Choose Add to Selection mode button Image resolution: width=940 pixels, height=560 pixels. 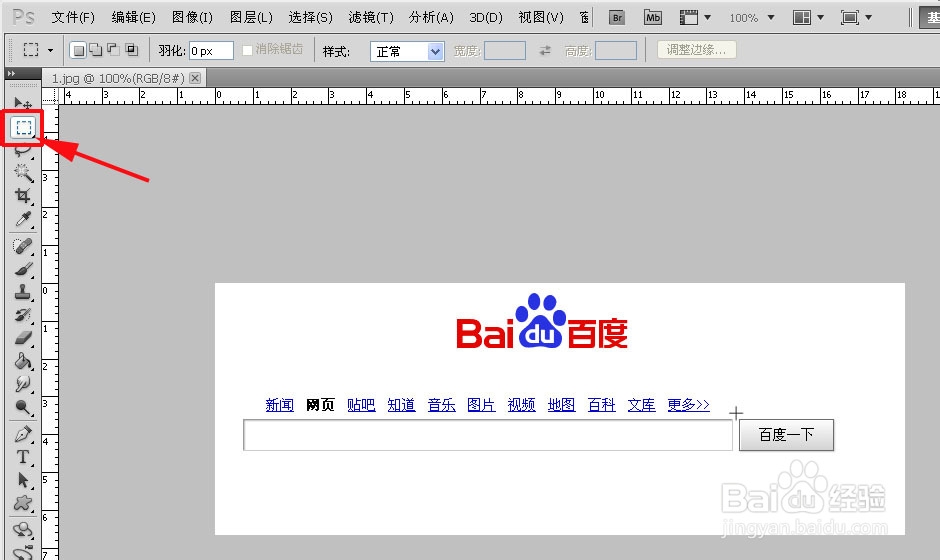(96, 50)
